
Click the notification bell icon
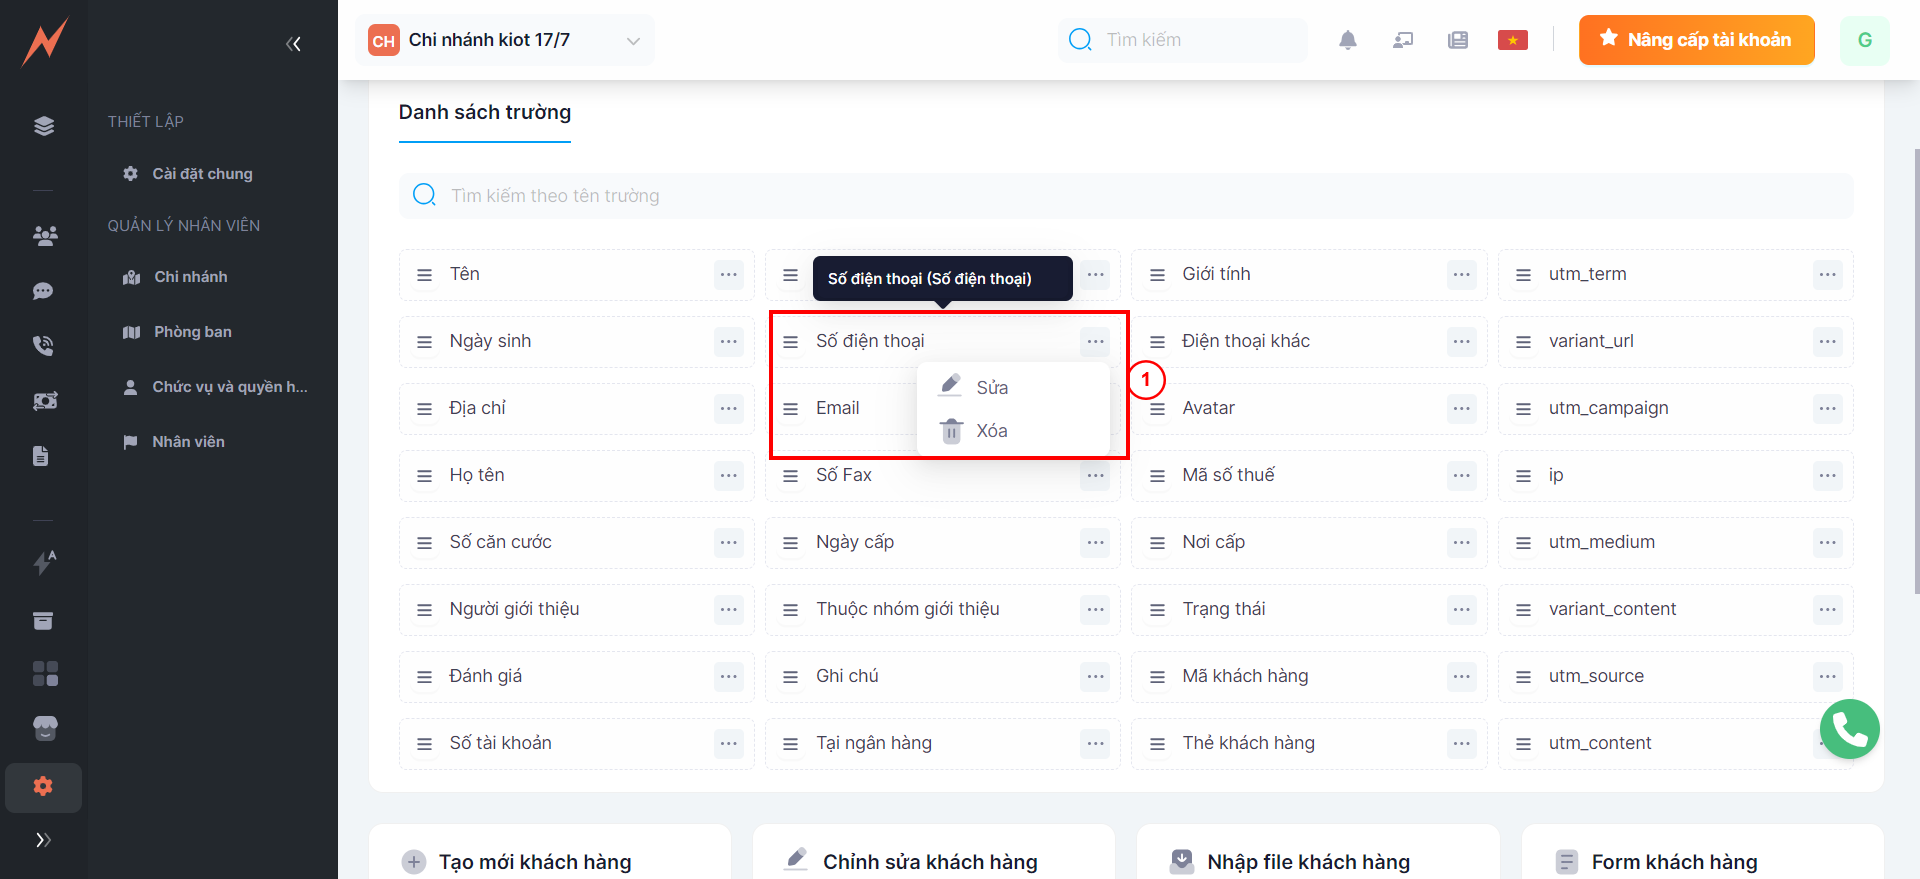point(1347,40)
